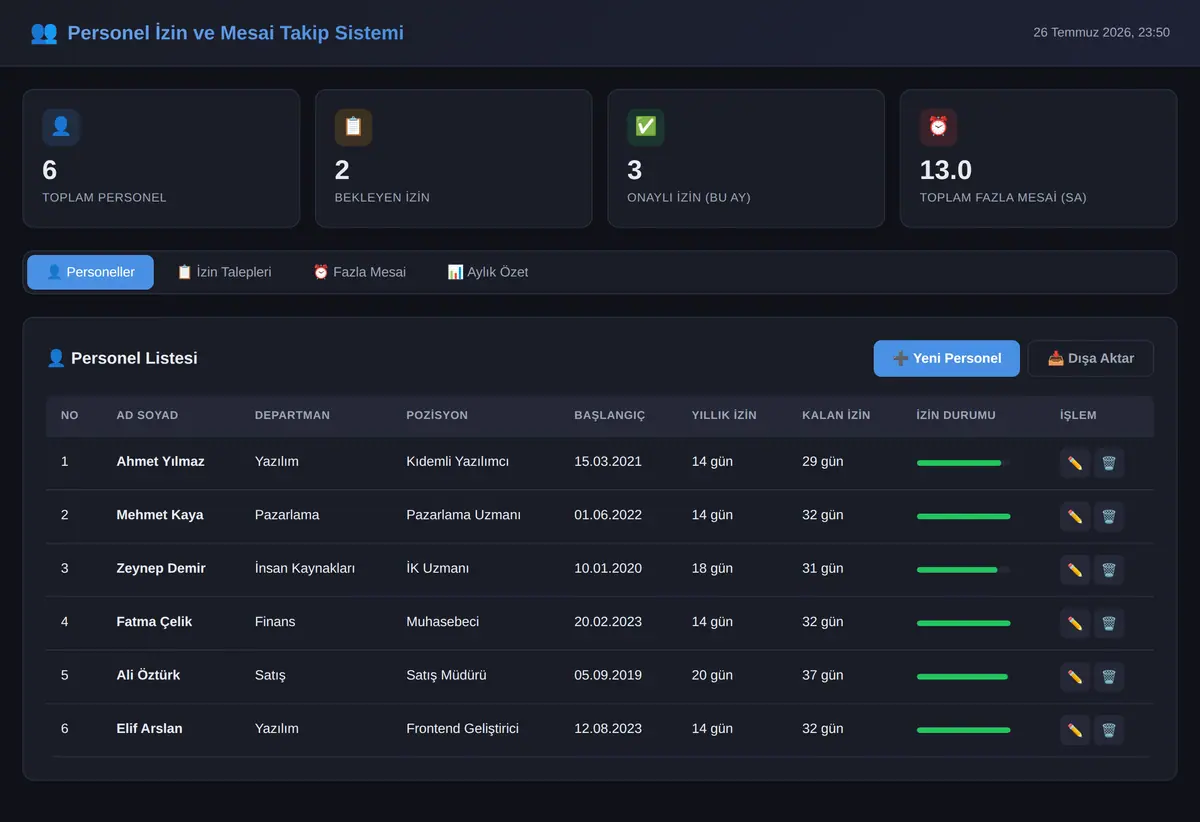Delete Zeynep Demir using trash icon
The height and width of the screenshot is (822, 1200).
click(1109, 570)
